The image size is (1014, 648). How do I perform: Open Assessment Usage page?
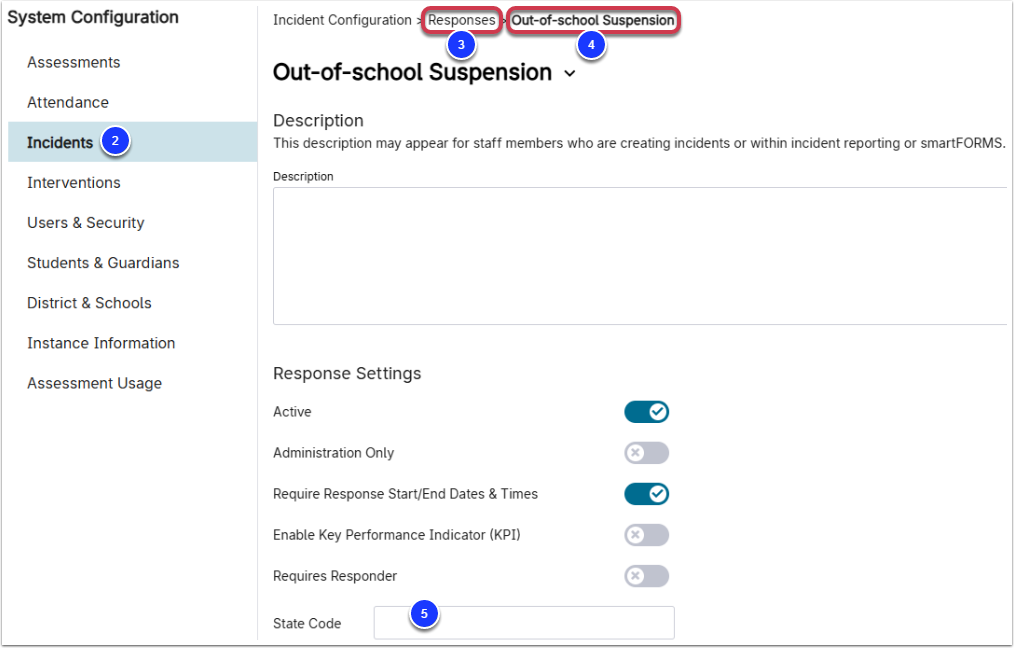tap(94, 383)
